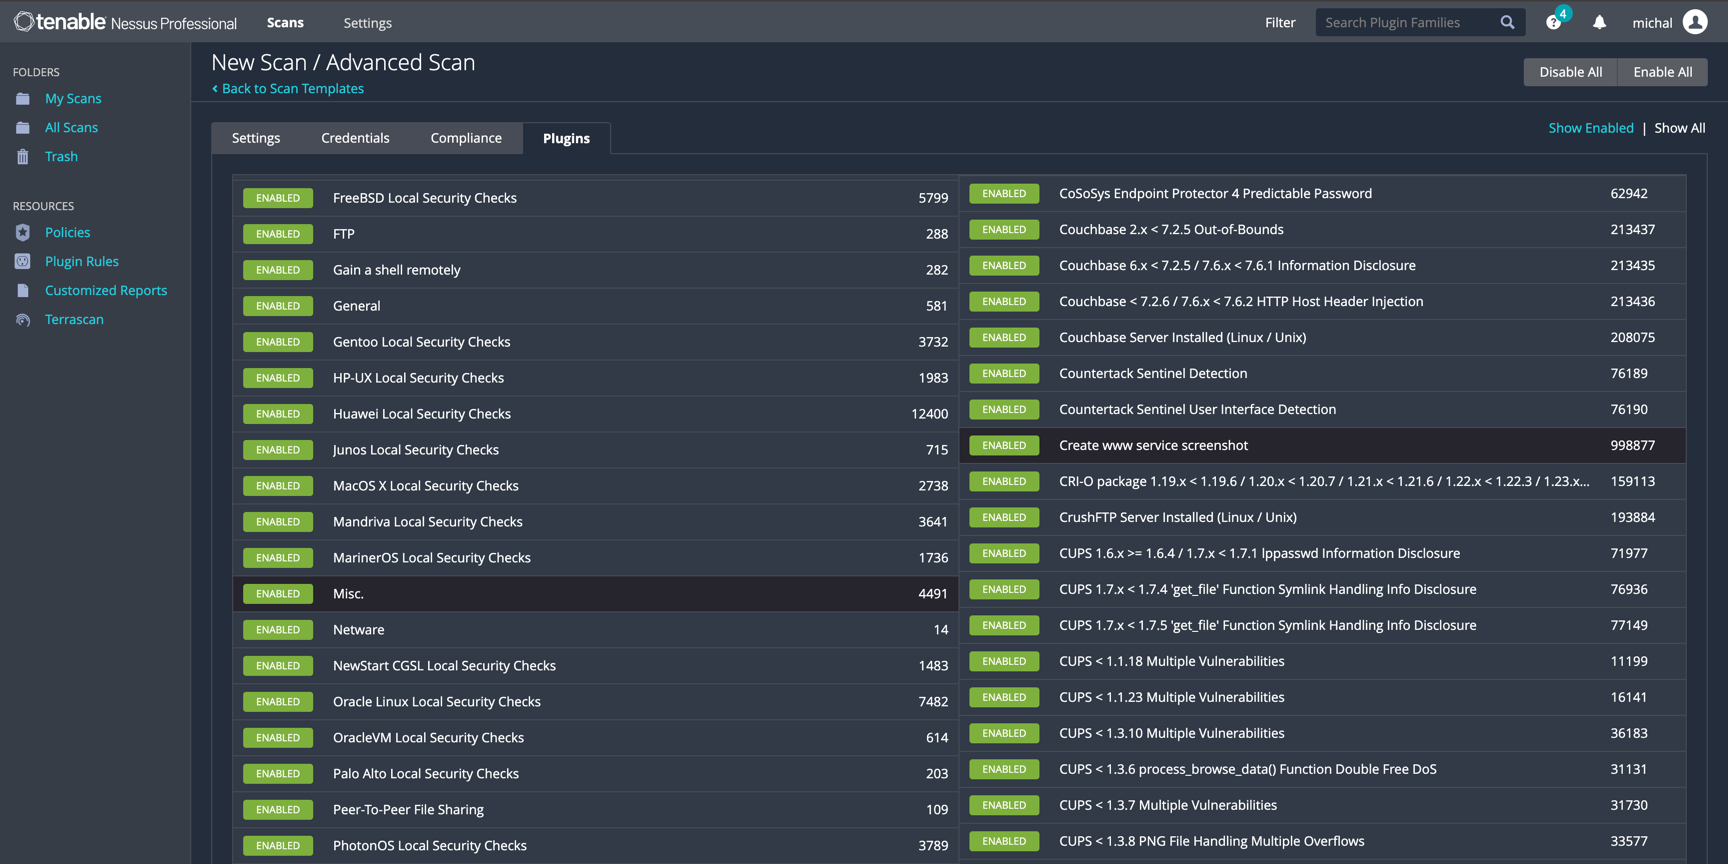
Task: Open Countertack Sentinel User Interface Detection plugin
Action: 1322,410
